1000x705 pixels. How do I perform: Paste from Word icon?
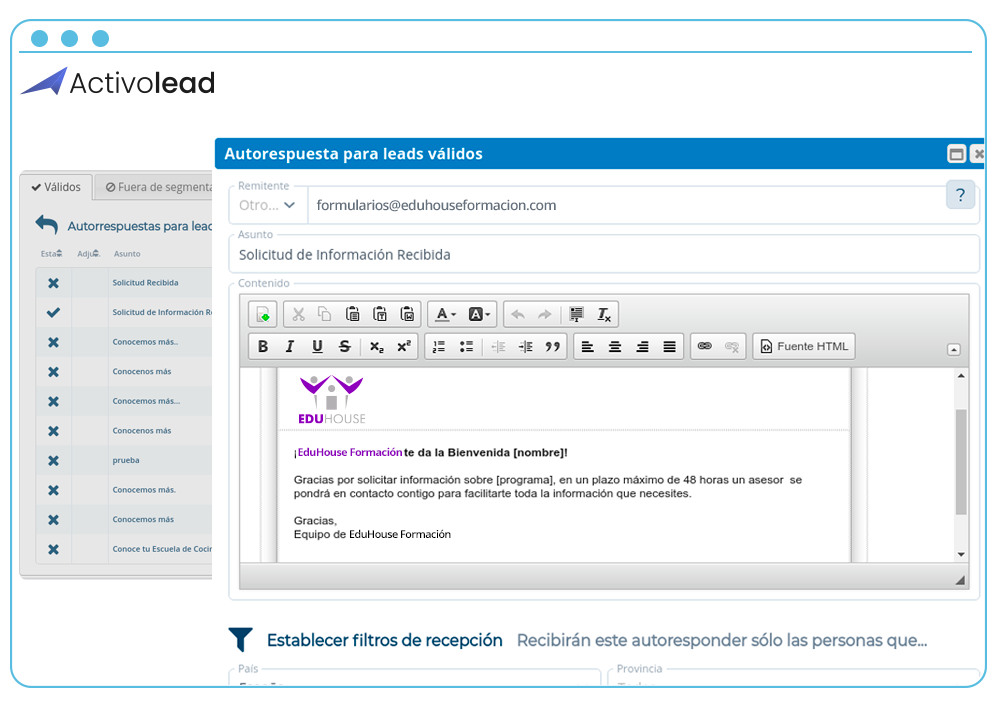tap(407, 314)
